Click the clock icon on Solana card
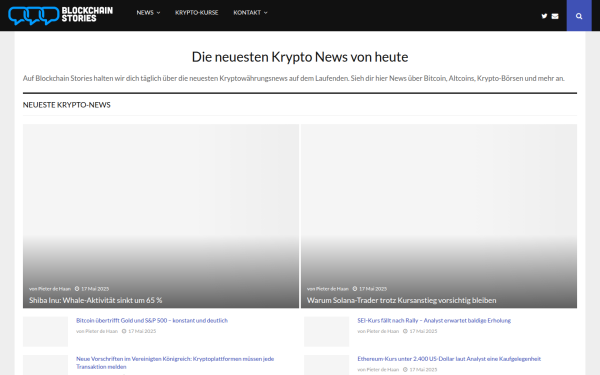The width and height of the screenshot is (600, 375). click(355, 289)
